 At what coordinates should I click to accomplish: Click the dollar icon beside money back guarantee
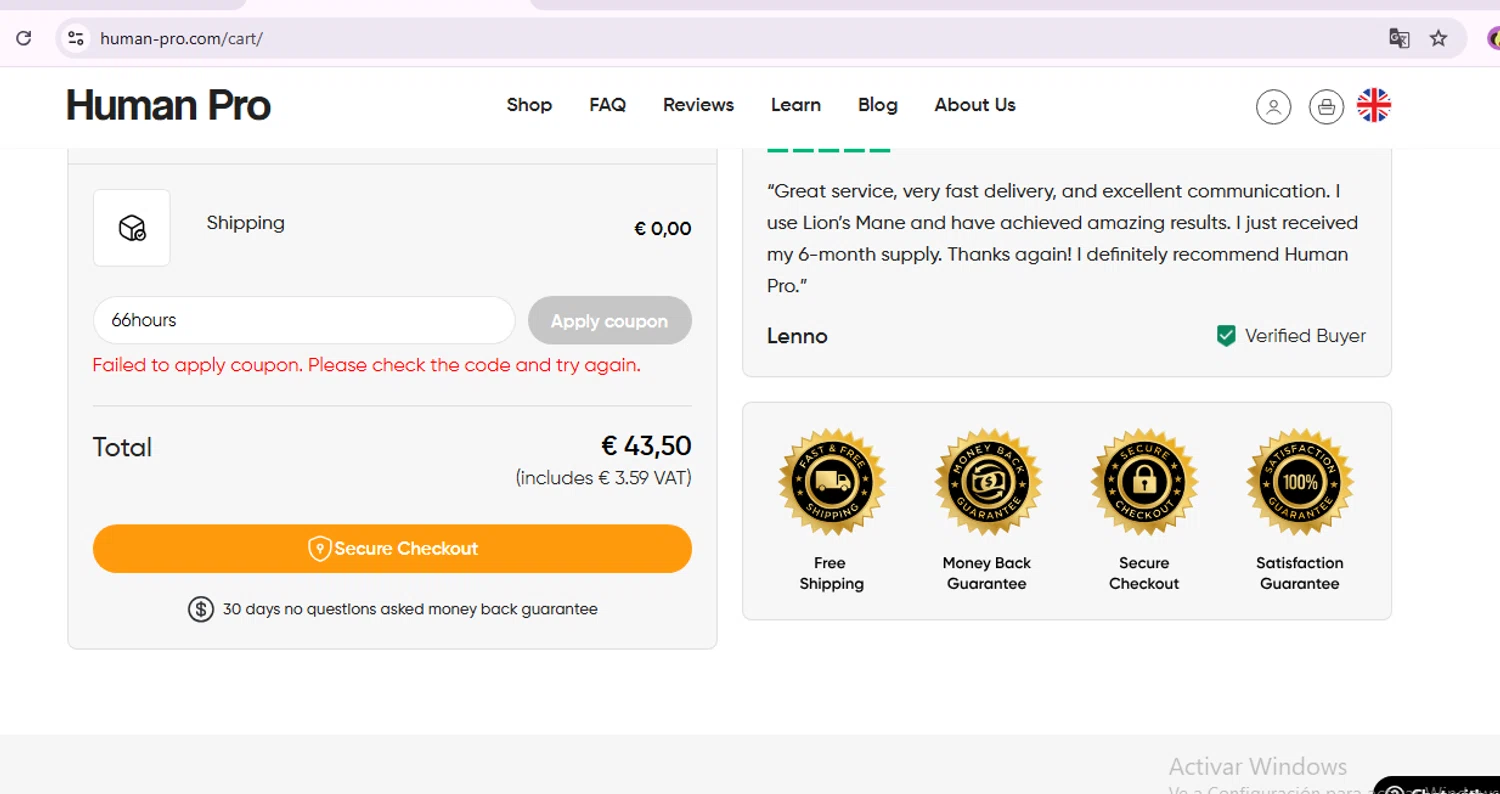click(201, 609)
